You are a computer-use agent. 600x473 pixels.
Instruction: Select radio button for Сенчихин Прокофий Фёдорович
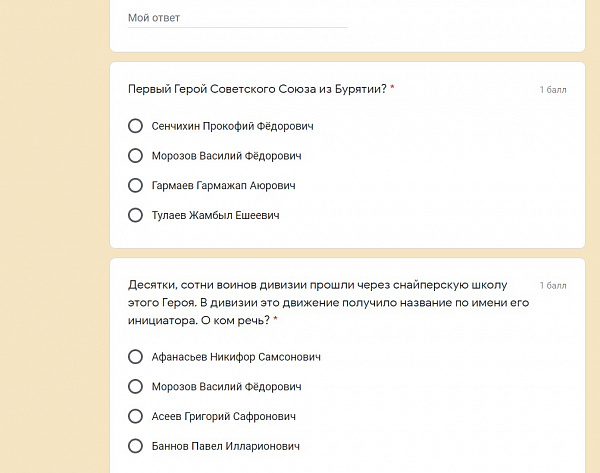click(x=136, y=126)
